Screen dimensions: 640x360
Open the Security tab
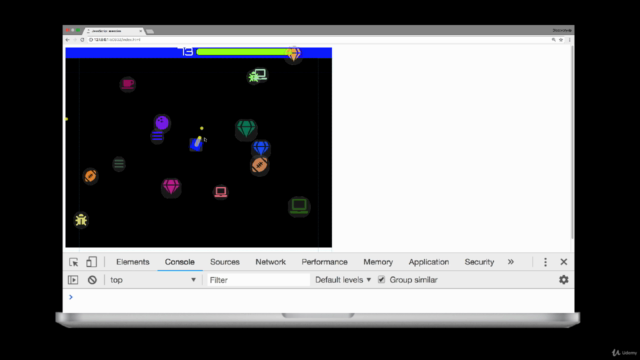point(479,262)
